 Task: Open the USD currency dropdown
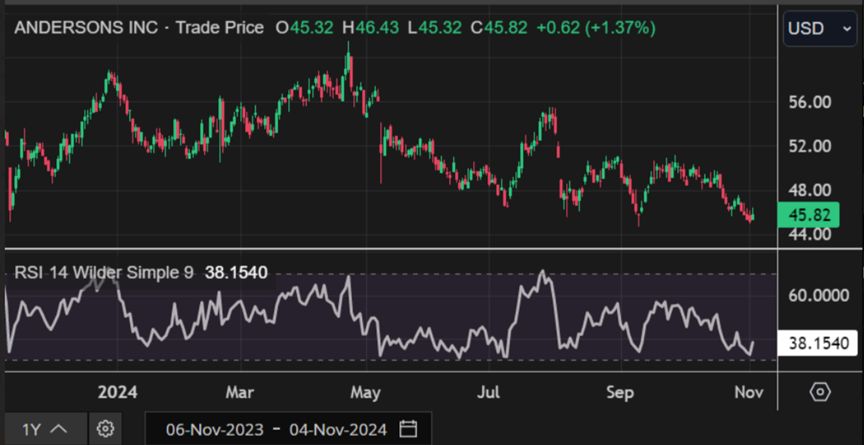point(818,28)
